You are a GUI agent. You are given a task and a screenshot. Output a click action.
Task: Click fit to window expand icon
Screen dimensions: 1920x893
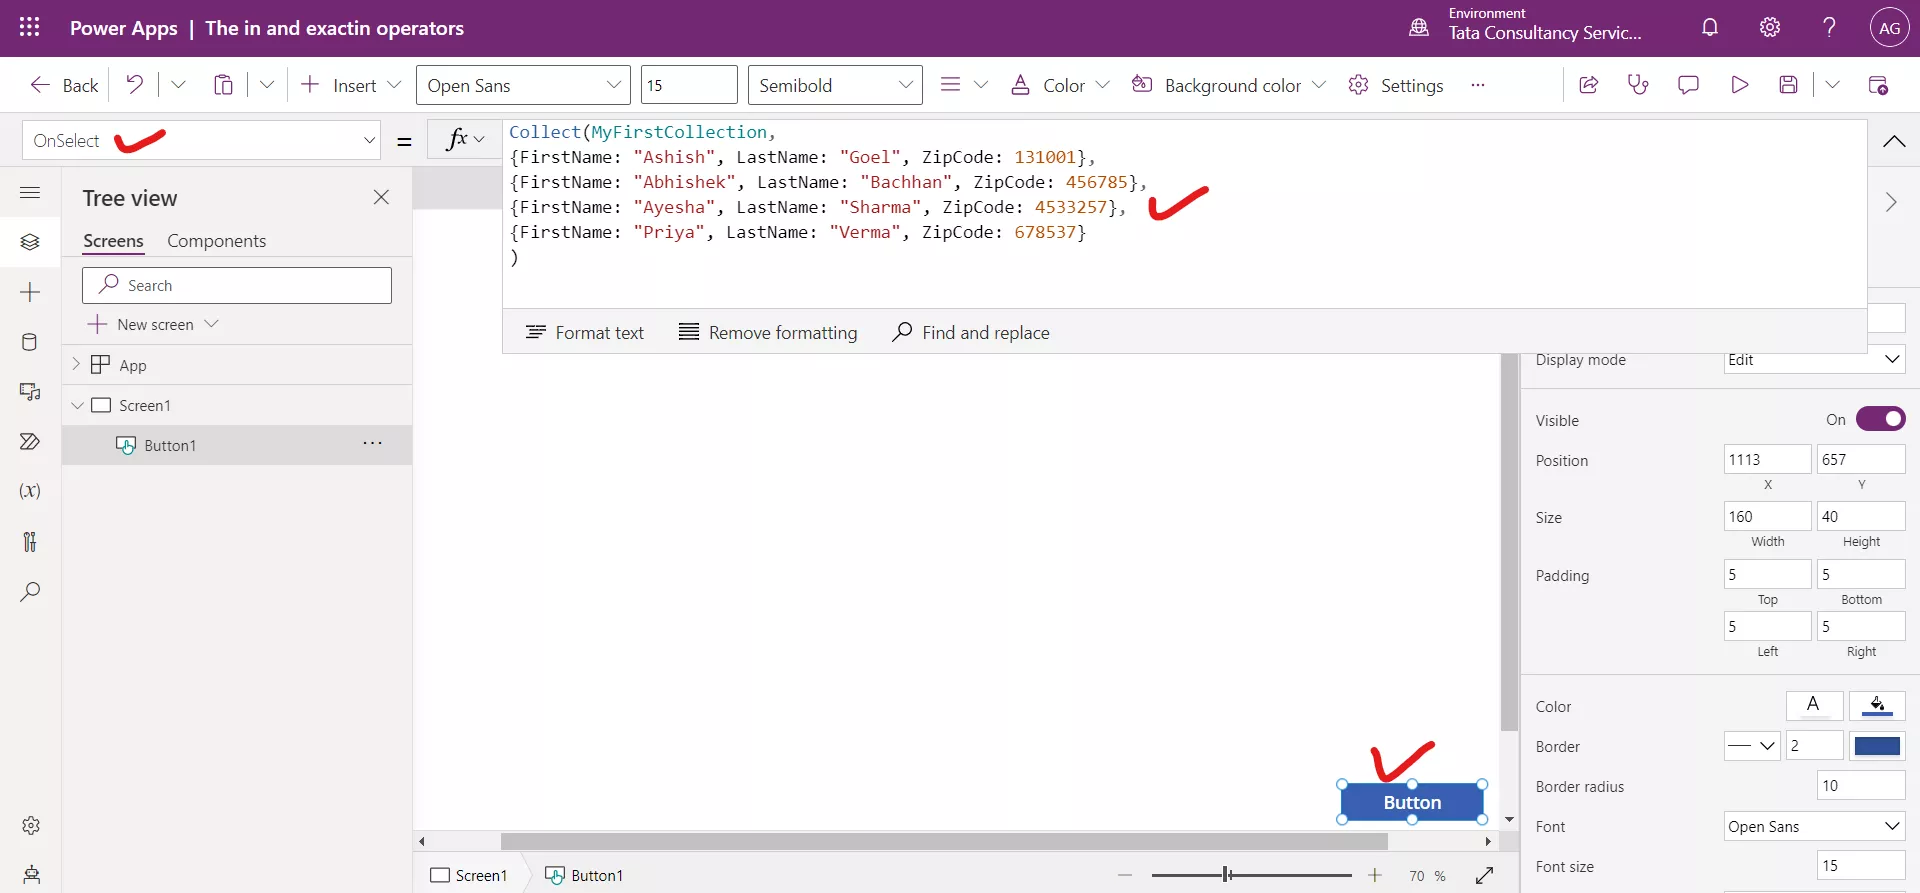coord(1484,875)
